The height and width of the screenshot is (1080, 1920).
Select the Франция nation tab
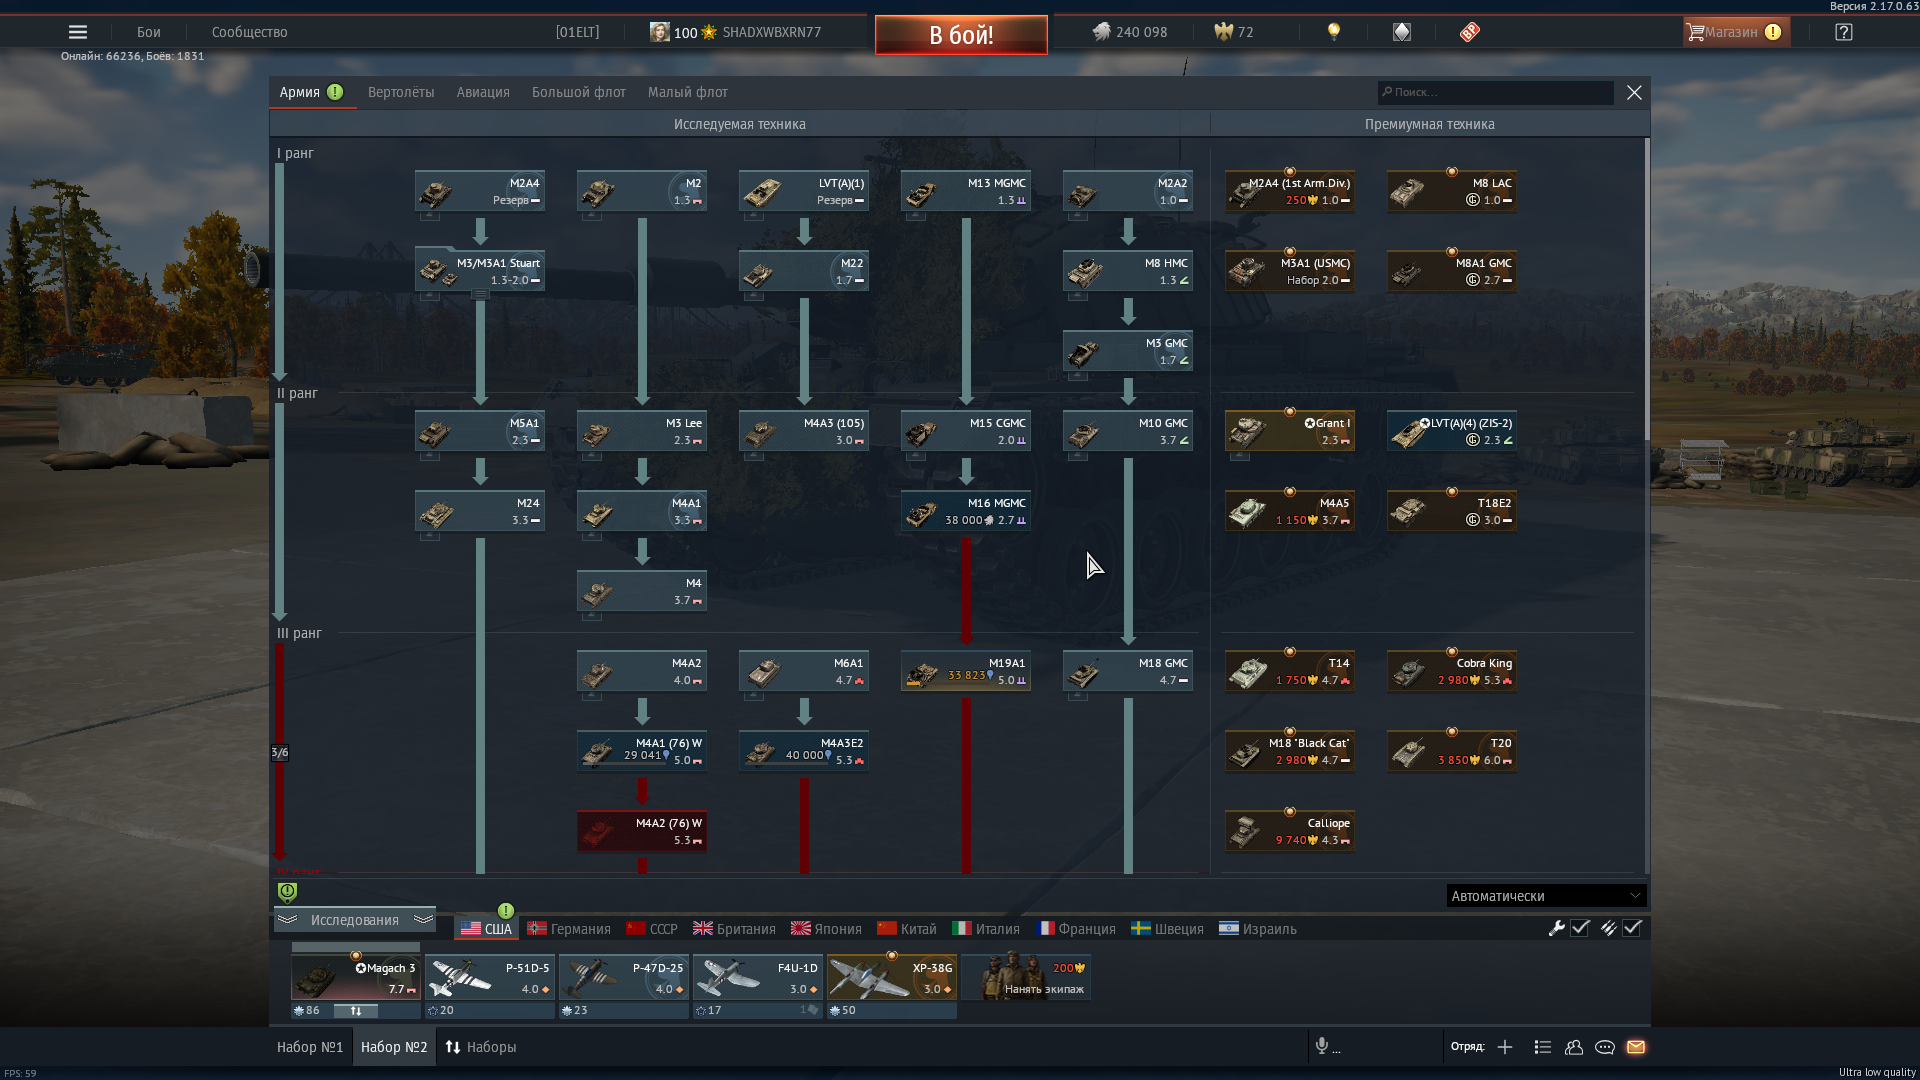click(x=1076, y=929)
